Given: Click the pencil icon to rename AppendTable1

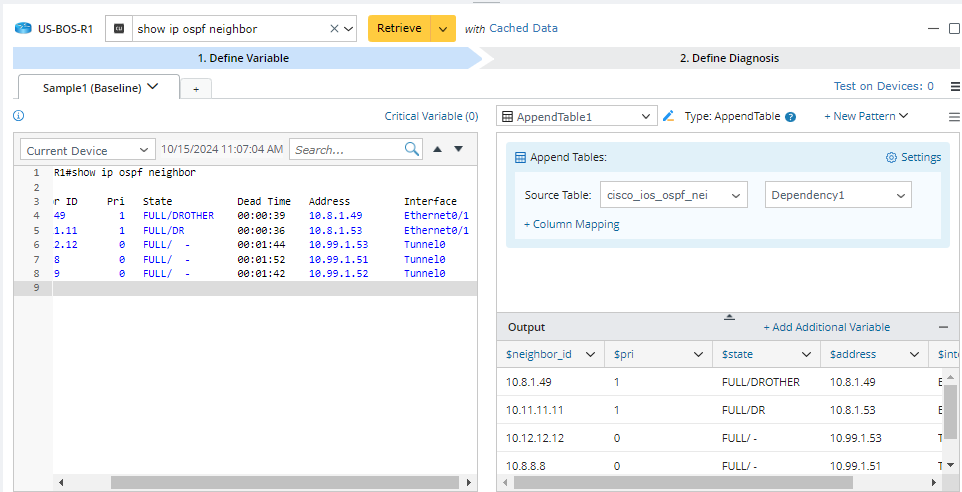Looking at the screenshot, I should [669, 116].
